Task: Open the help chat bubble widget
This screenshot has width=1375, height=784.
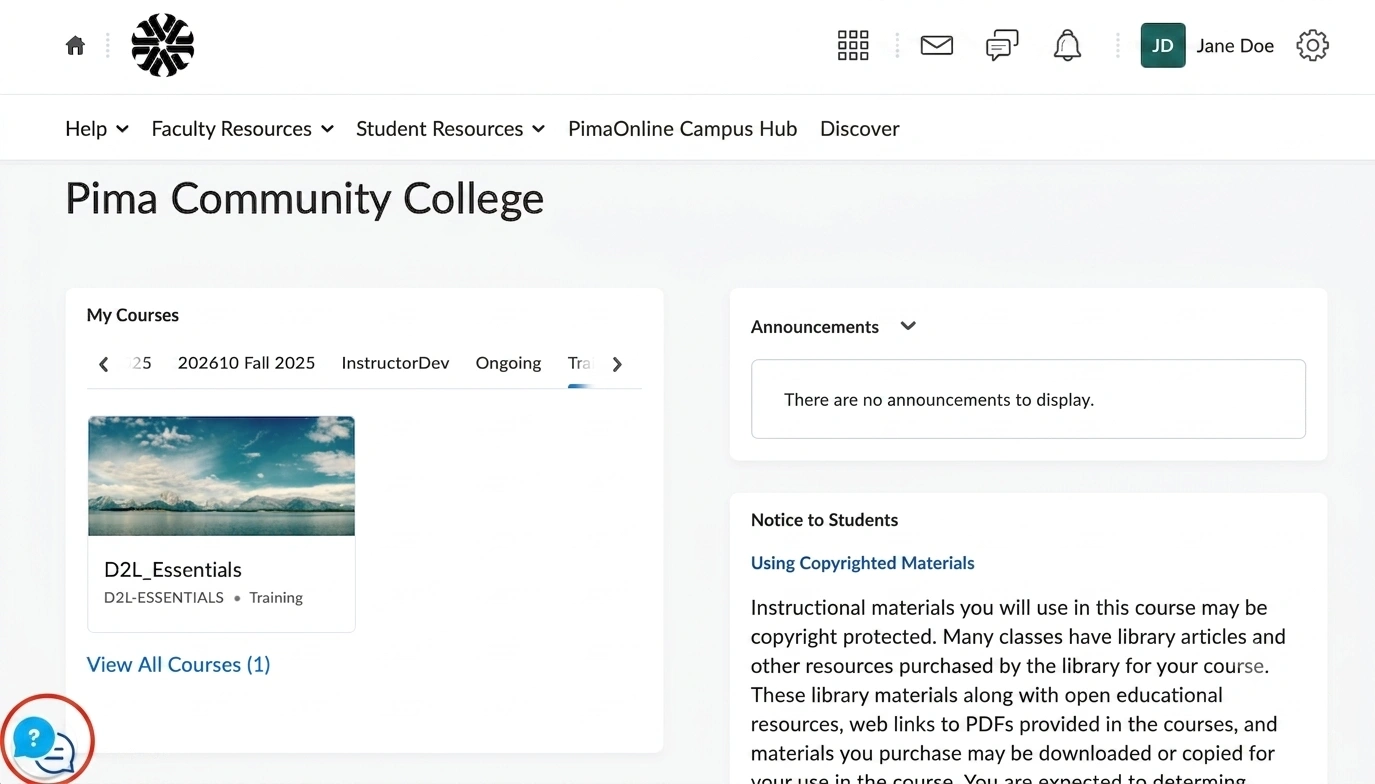Action: coord(44,746)
